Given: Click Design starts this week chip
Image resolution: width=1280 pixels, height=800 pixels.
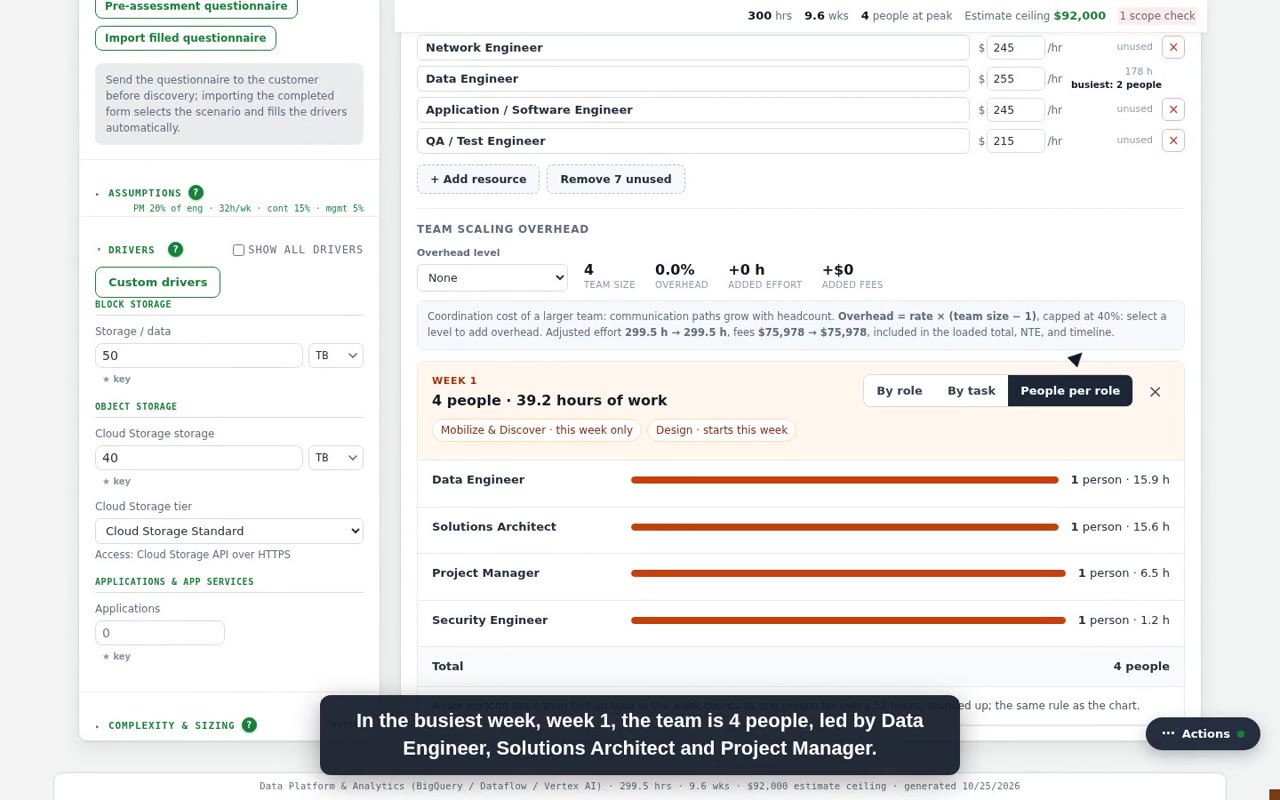Looking at the screenshot, I should [x=721, y=430].
